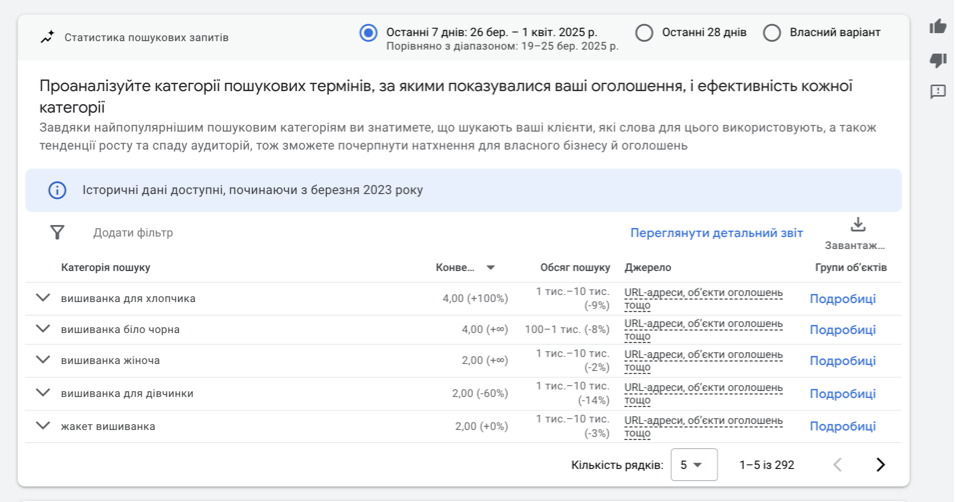Expand 'вишиванка для дівчинки' row
Viewport: 955px width, 502px height.
pyautogui.click(x=43, y=392)
